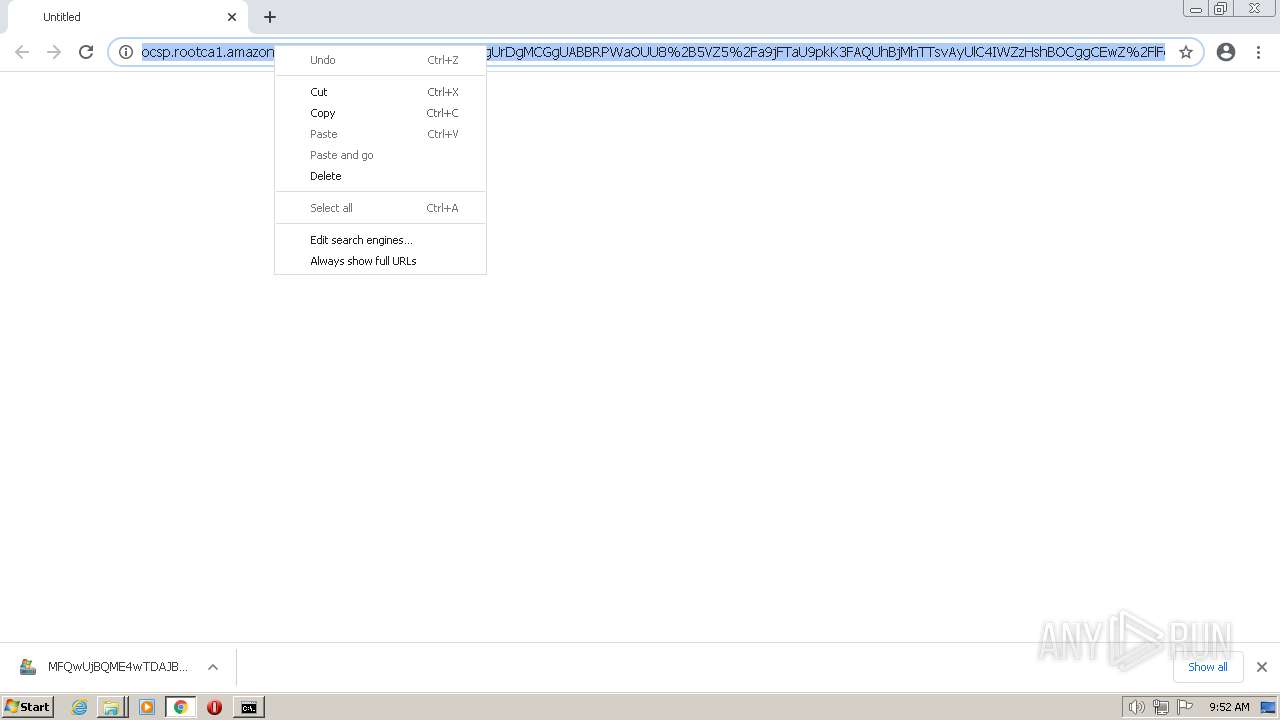1280x720 pixels.
Task: Open Action Center flag tray icon
Action: pyautogui.click(x=1185, y=707)
